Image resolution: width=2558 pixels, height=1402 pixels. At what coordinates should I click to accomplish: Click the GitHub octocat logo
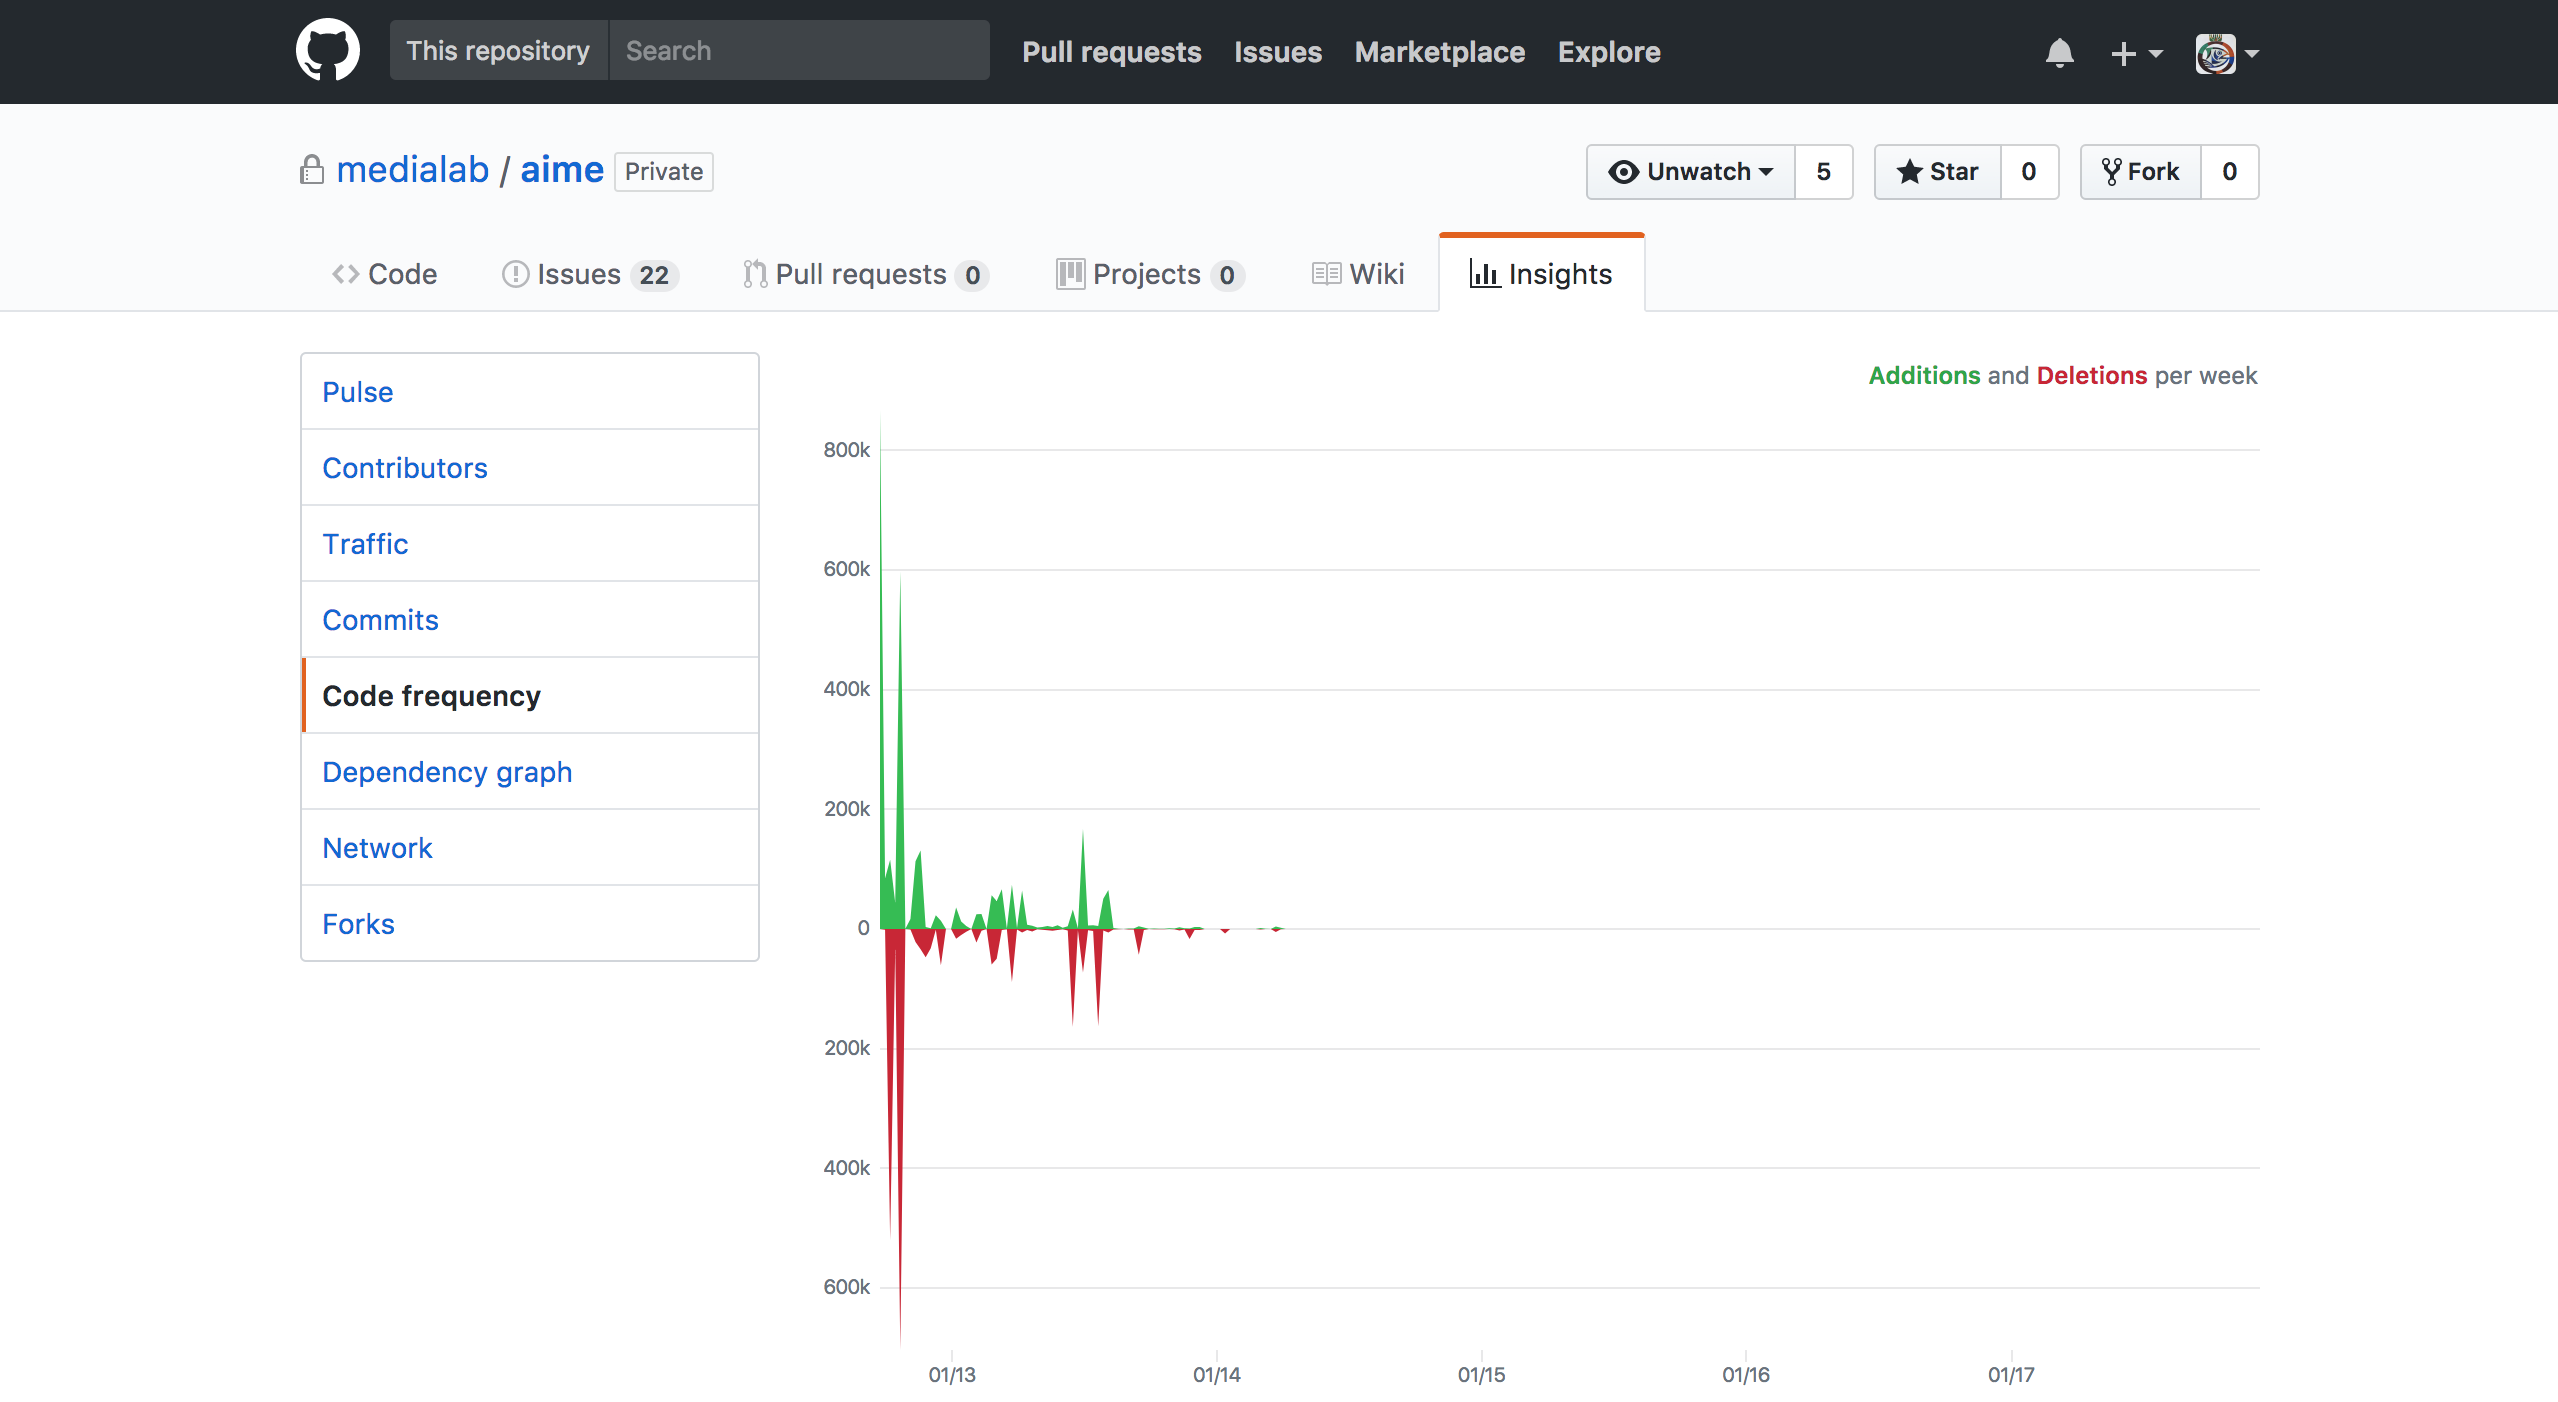pos(328,51)
